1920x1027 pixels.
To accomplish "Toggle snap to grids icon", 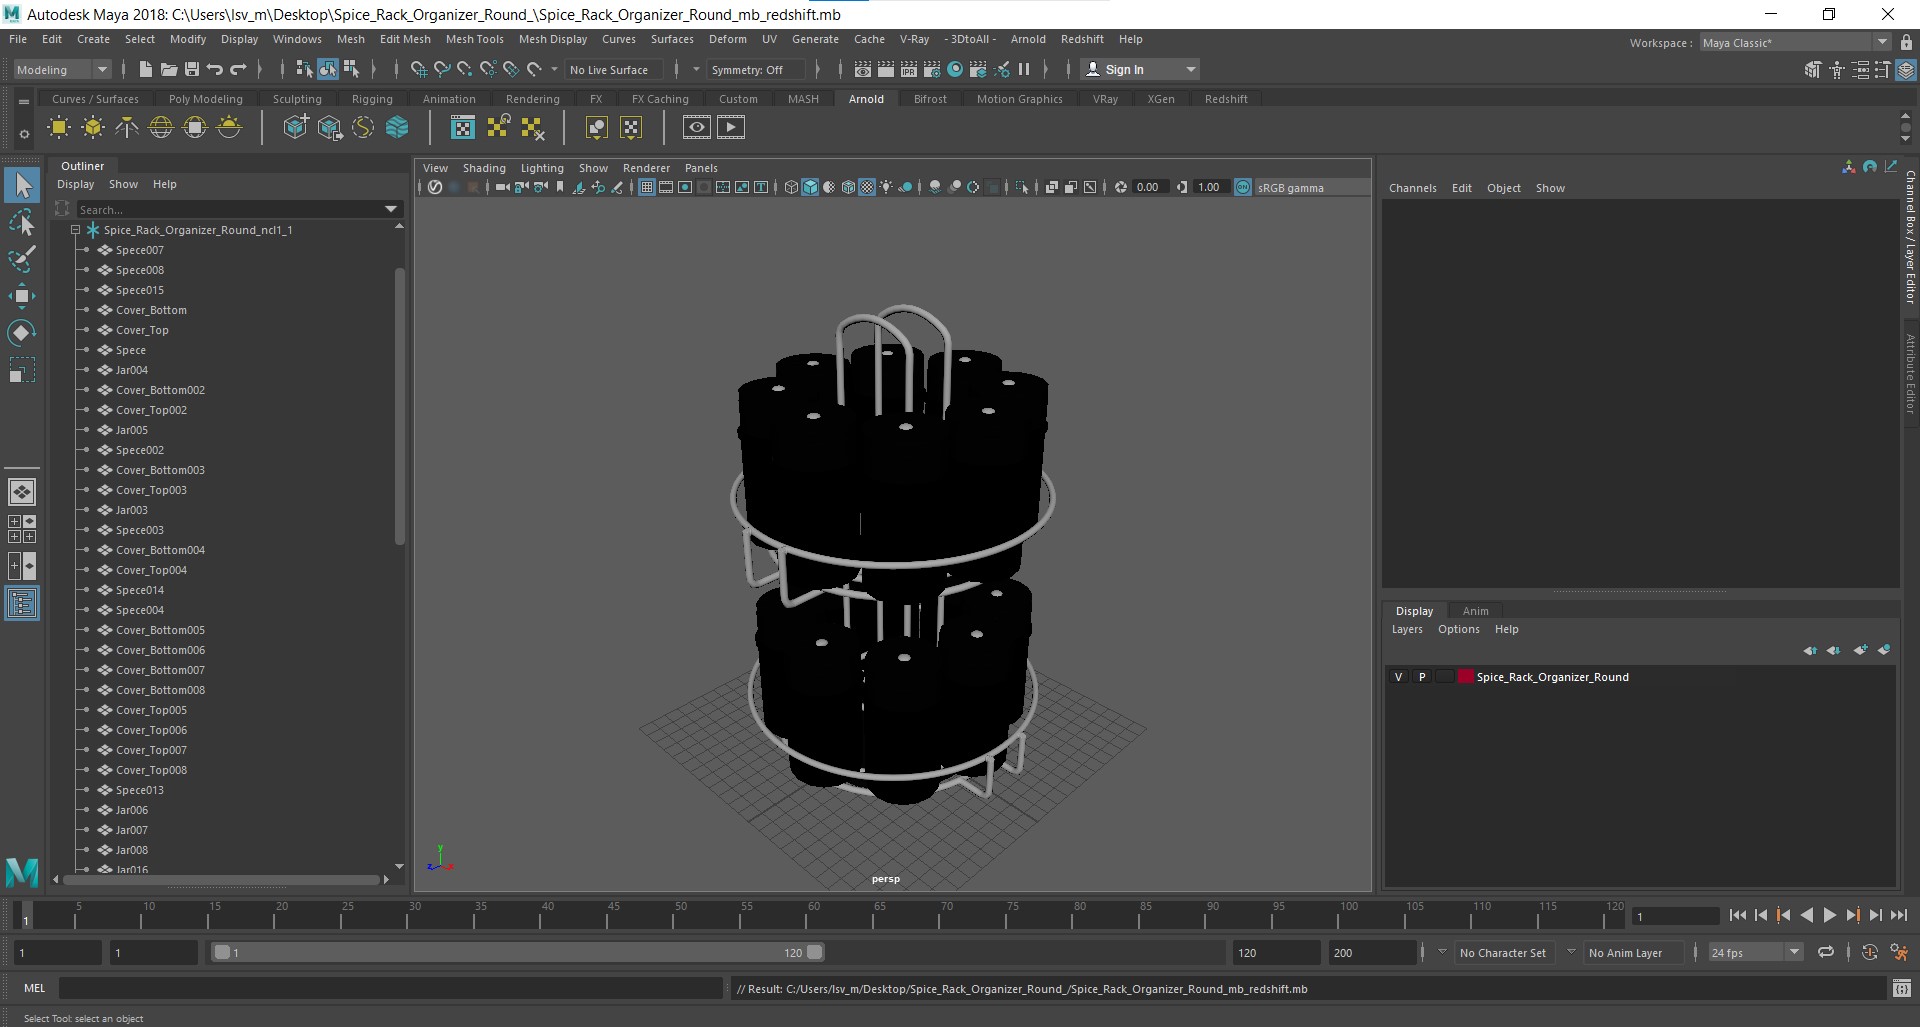I will click(x=419, y=69).
